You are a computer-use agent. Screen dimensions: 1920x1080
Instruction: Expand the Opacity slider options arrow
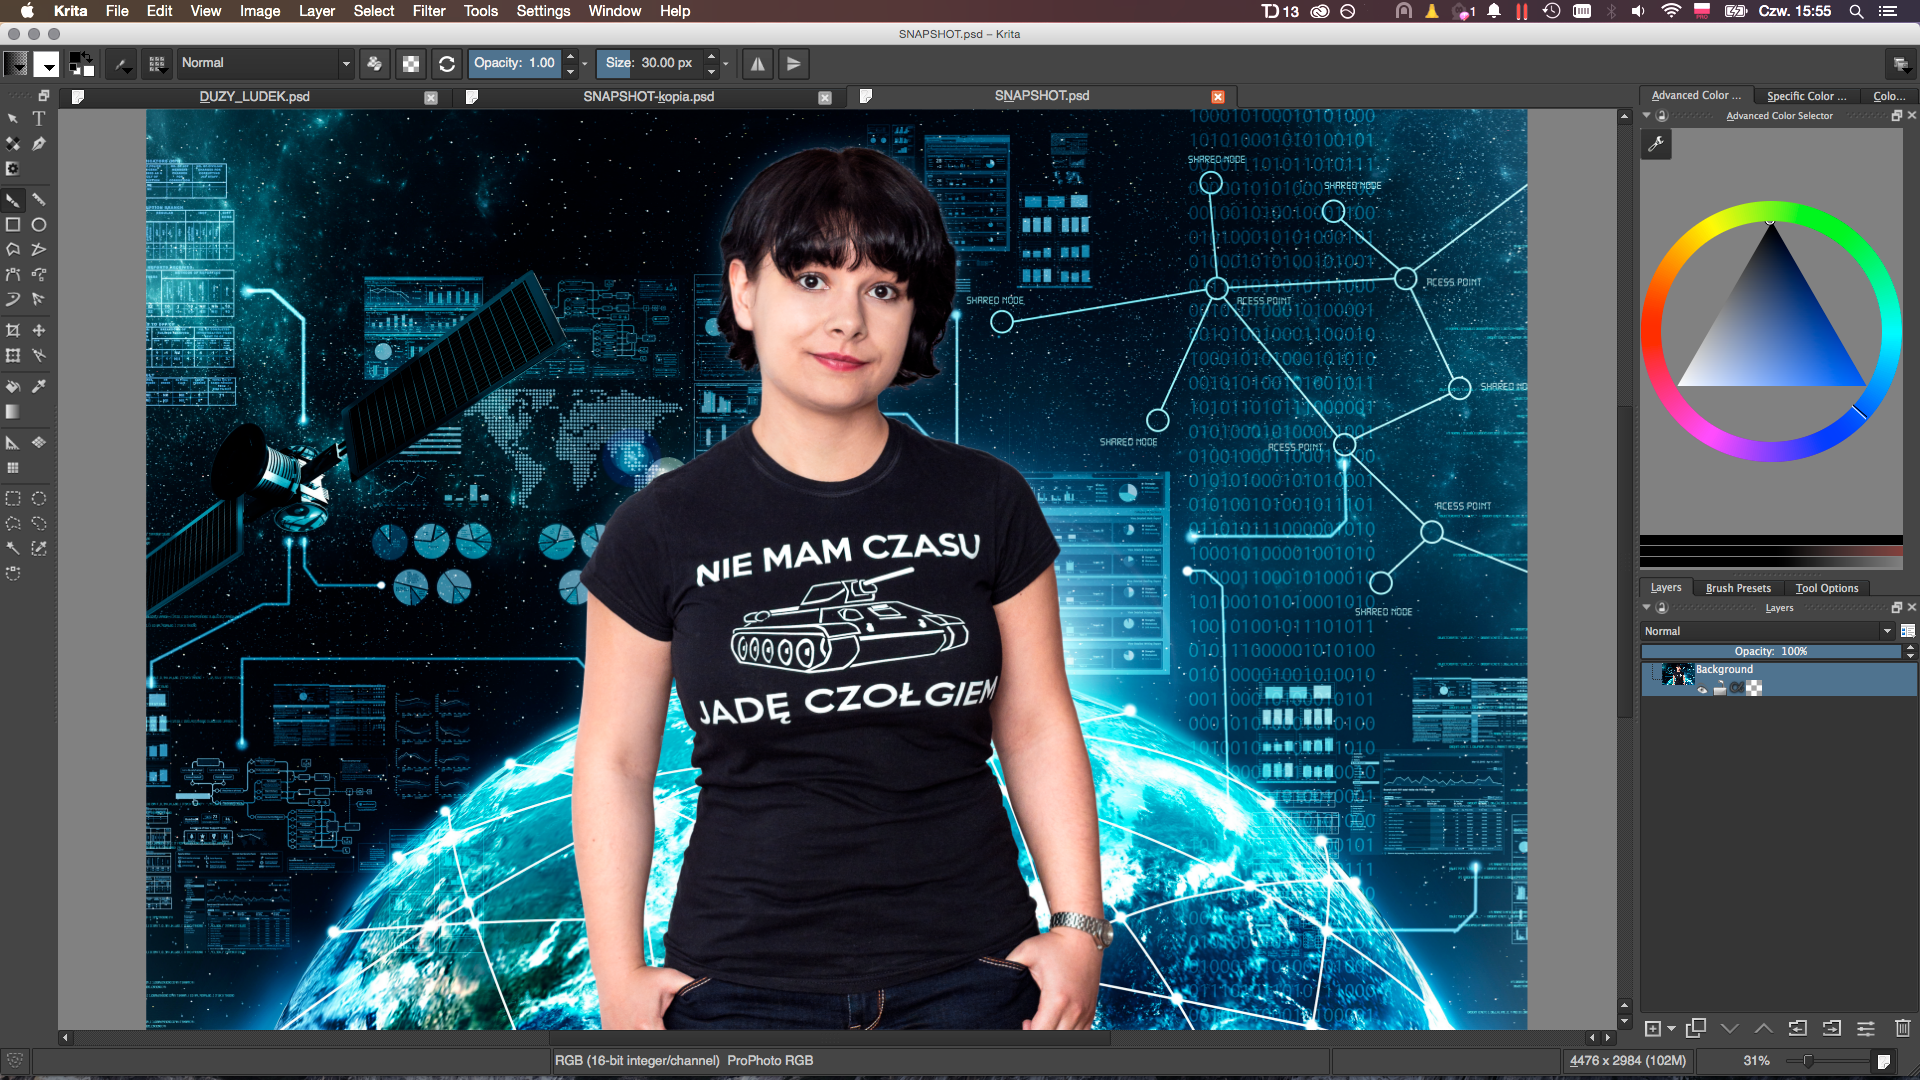pos(585,64)
